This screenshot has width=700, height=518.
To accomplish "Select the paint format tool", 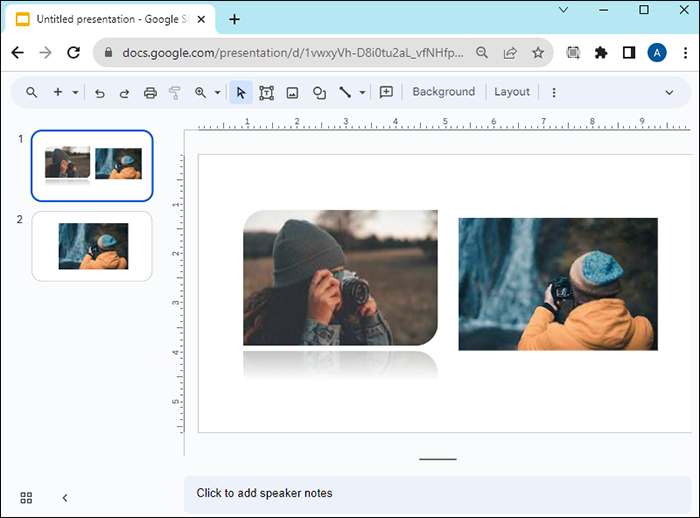I will point(175,92).
